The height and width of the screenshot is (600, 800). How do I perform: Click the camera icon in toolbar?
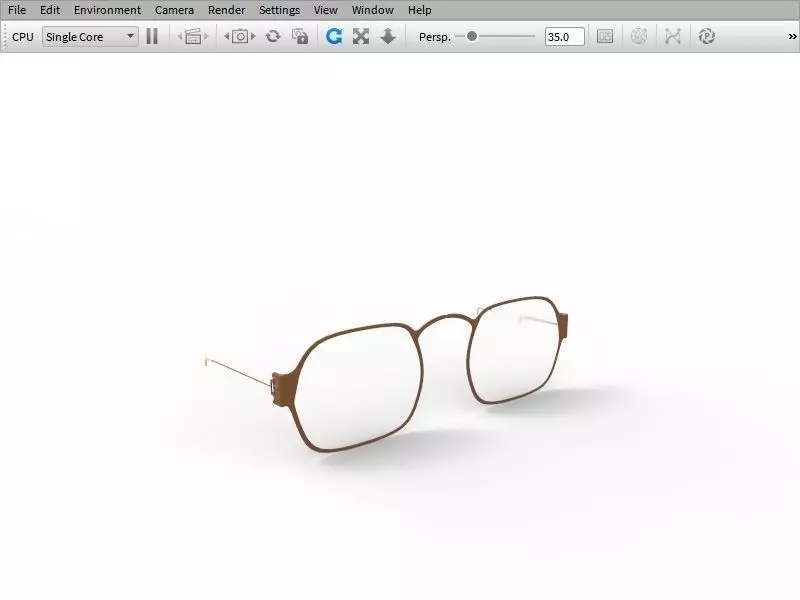(240, 36)
